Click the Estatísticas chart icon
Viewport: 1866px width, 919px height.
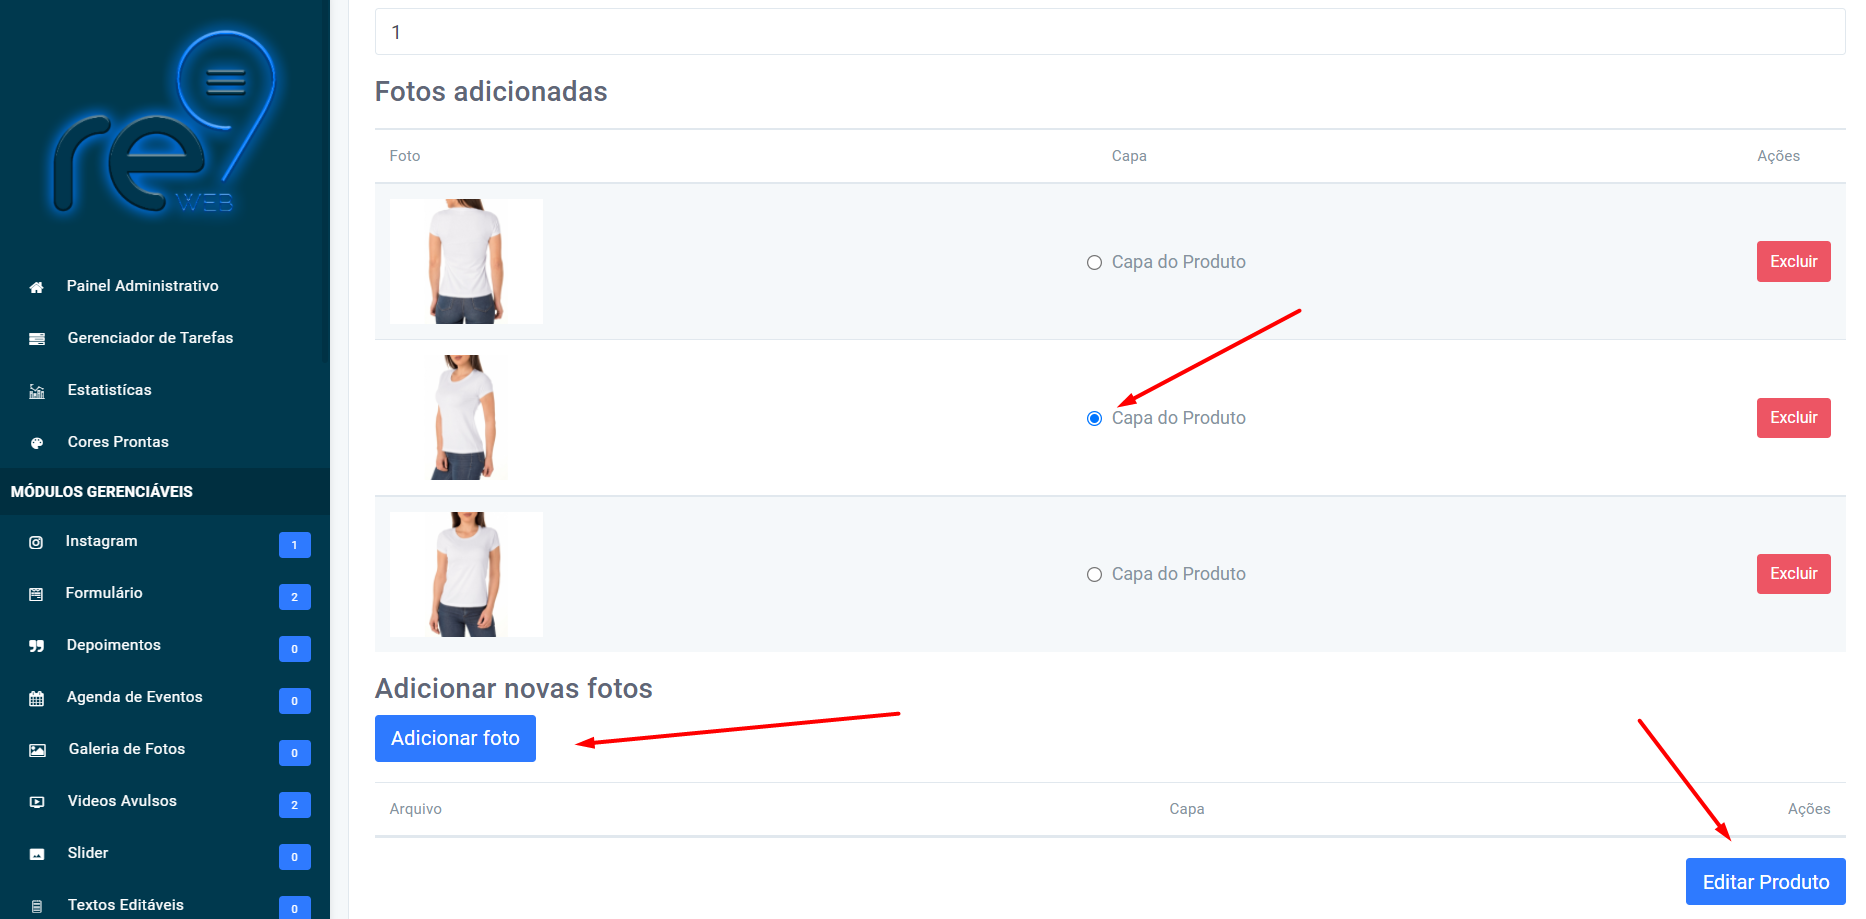click(37, 391)
